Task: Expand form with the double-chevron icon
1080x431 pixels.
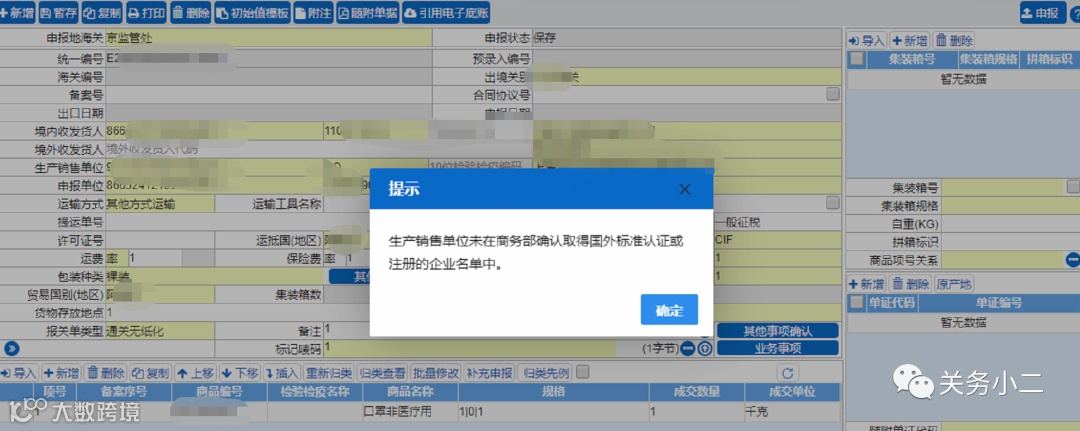Action: (x=10, y=348)
